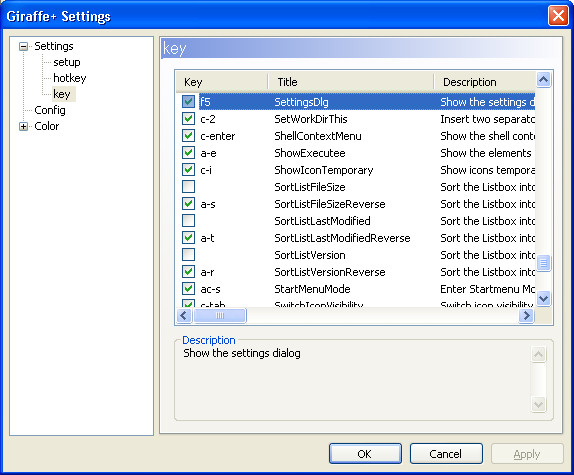Select the Settings root tree label
This screenshot has height=475, width=574.
(x=54, y=46)
